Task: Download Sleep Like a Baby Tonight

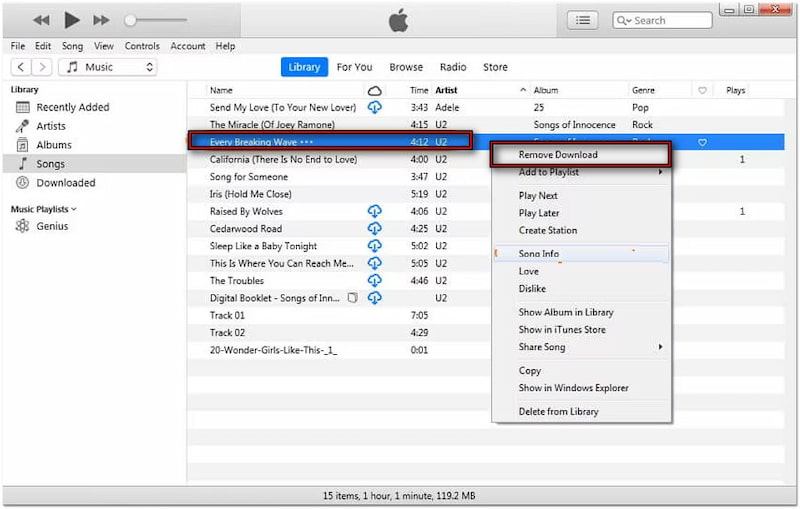Action: (x=374, y=246)
